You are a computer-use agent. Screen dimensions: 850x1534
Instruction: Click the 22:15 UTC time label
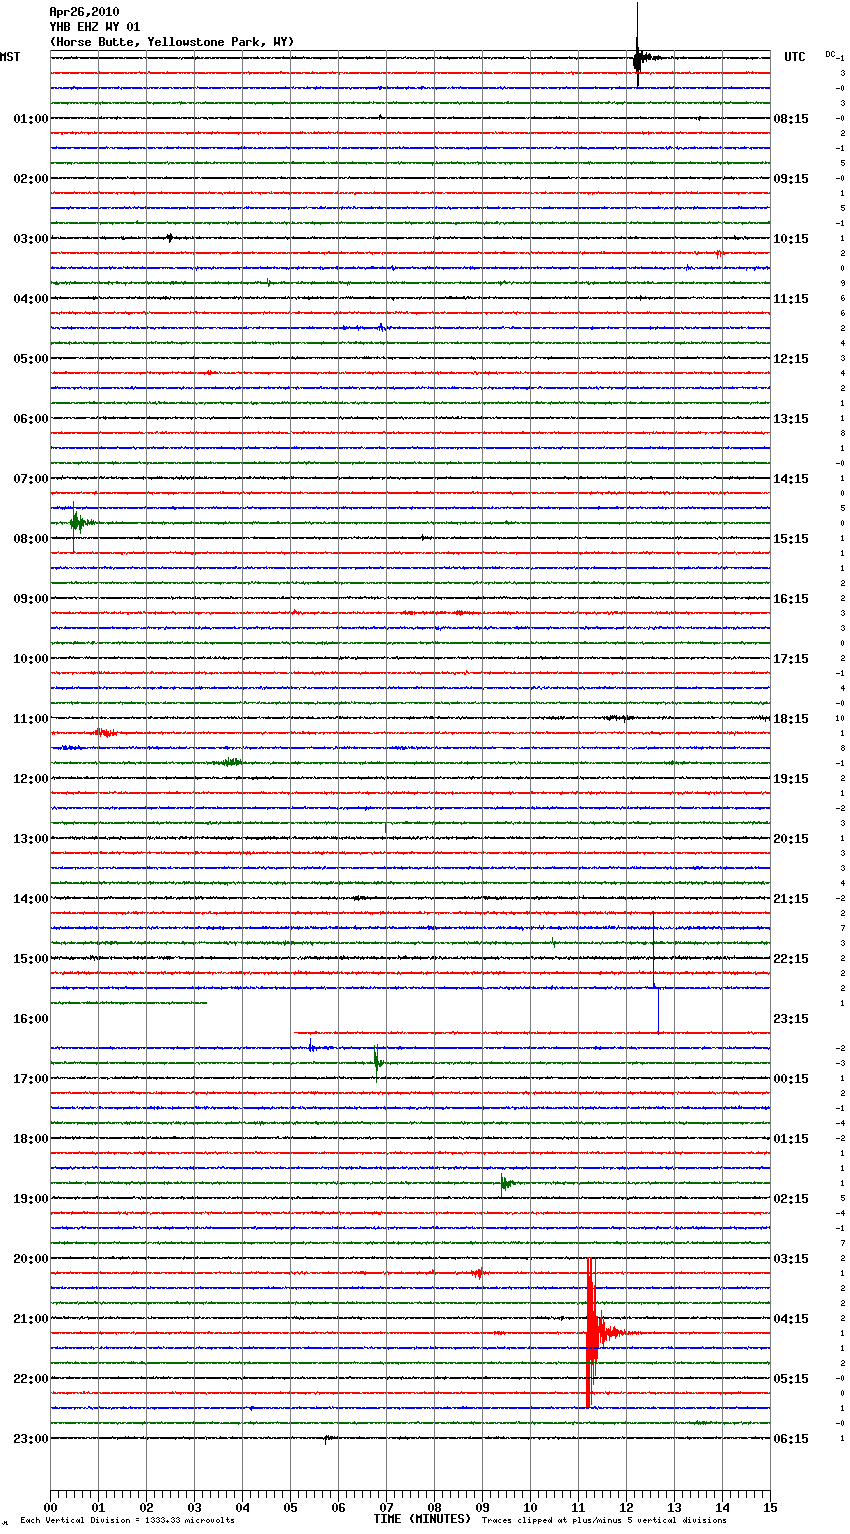[x=791, y=959]
